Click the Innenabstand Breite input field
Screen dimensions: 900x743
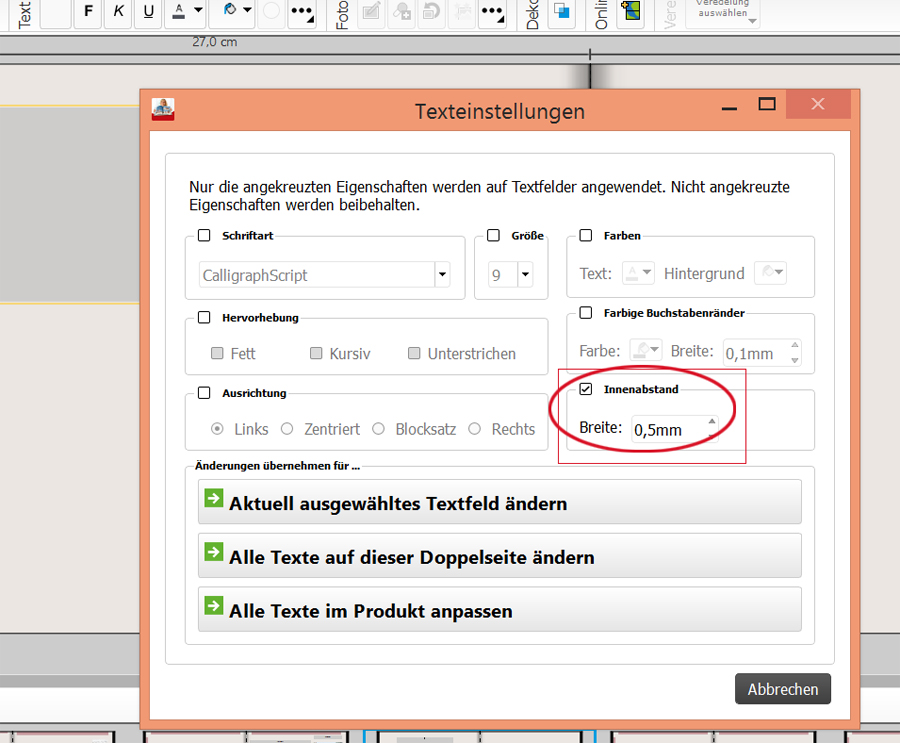point(669,430)
